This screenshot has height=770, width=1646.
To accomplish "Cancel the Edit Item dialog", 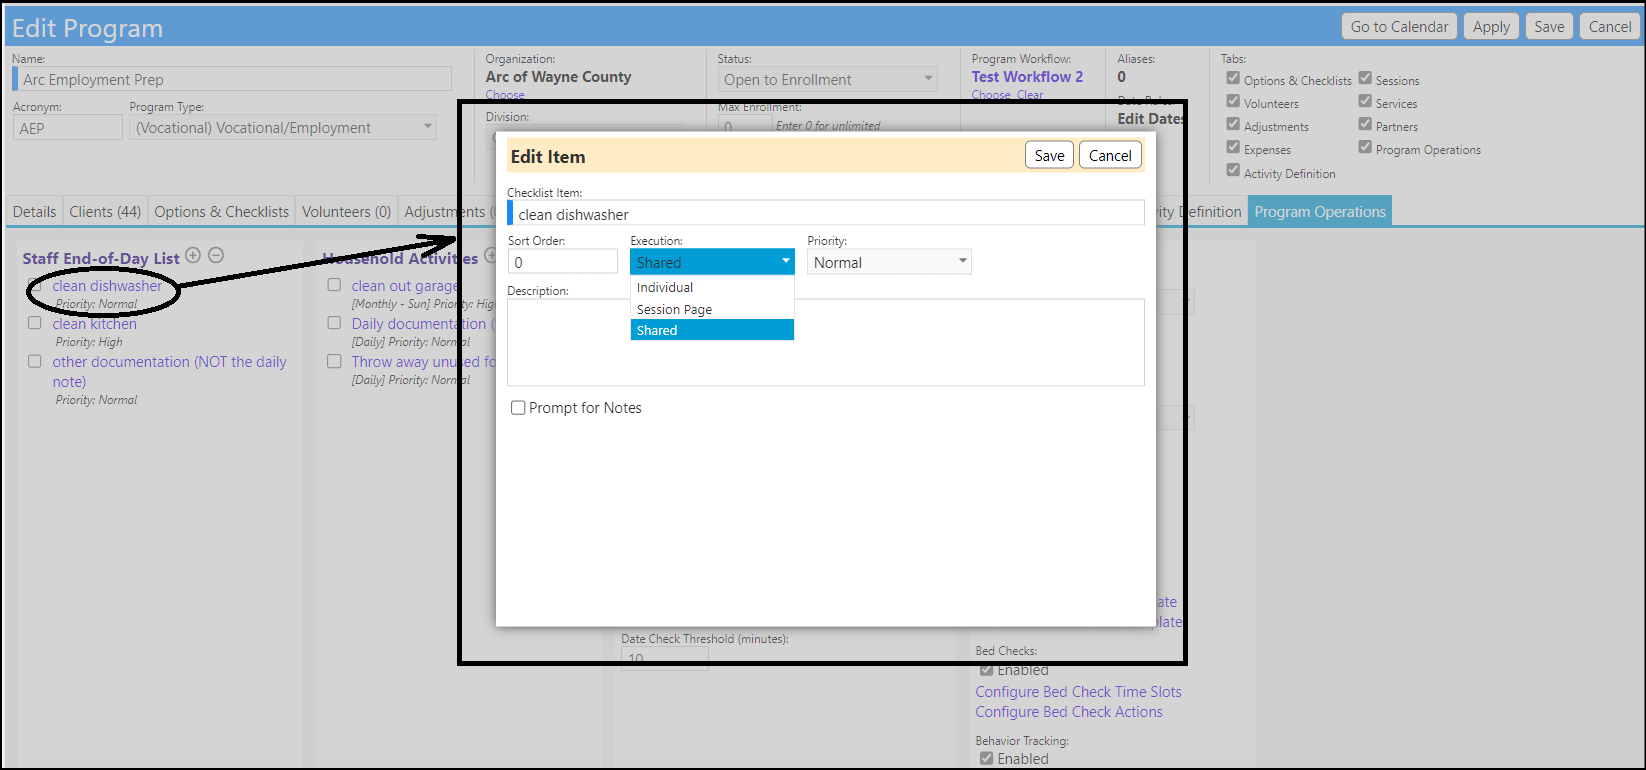I will click(1110, 155).
